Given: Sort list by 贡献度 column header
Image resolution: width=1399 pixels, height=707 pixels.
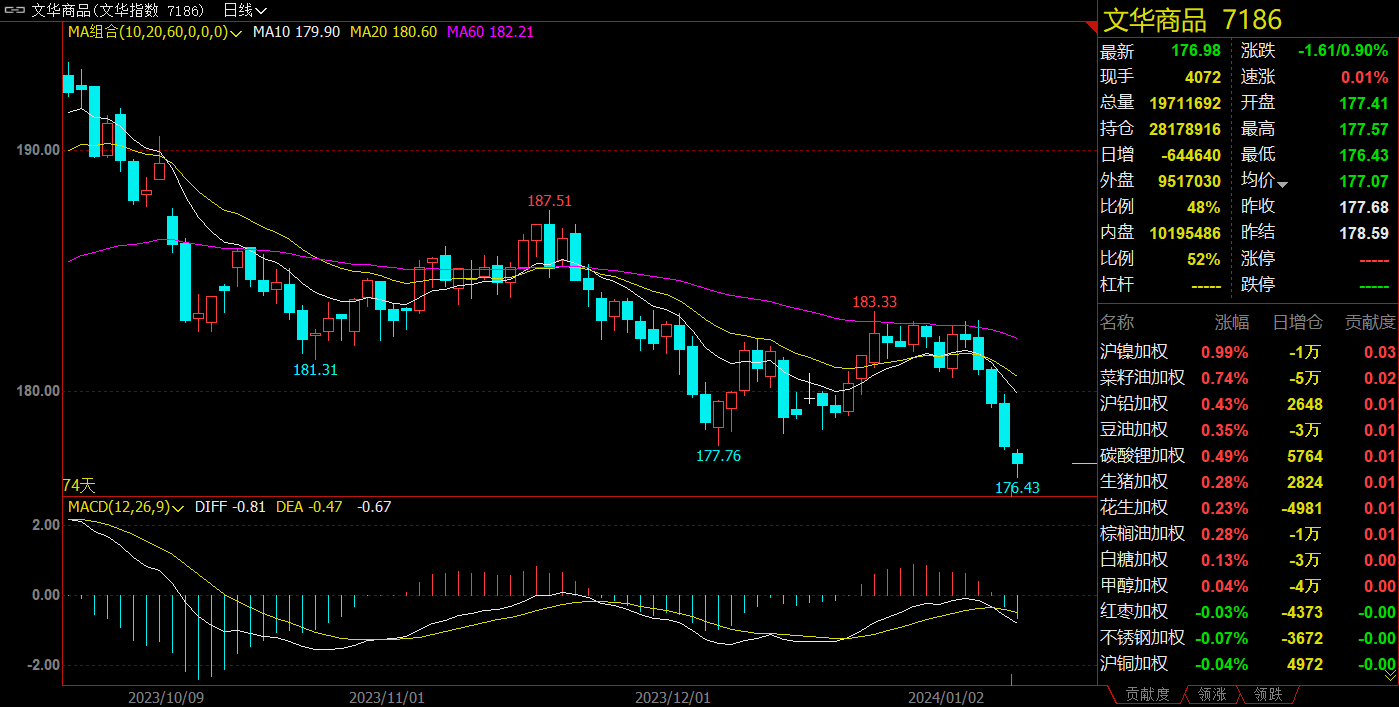Looking at the screenshot, I should (1369, 322).
